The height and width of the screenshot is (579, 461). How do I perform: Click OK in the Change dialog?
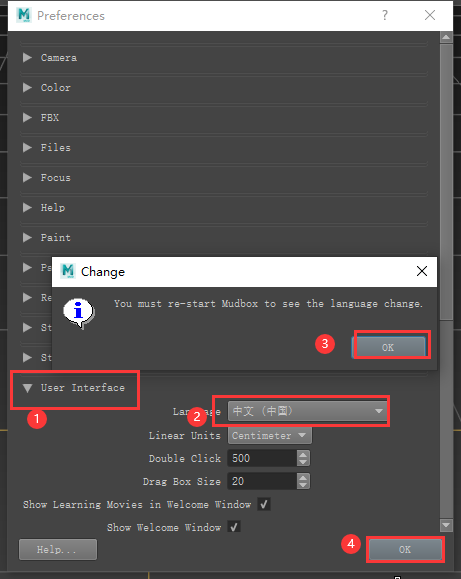pos(389,347)
